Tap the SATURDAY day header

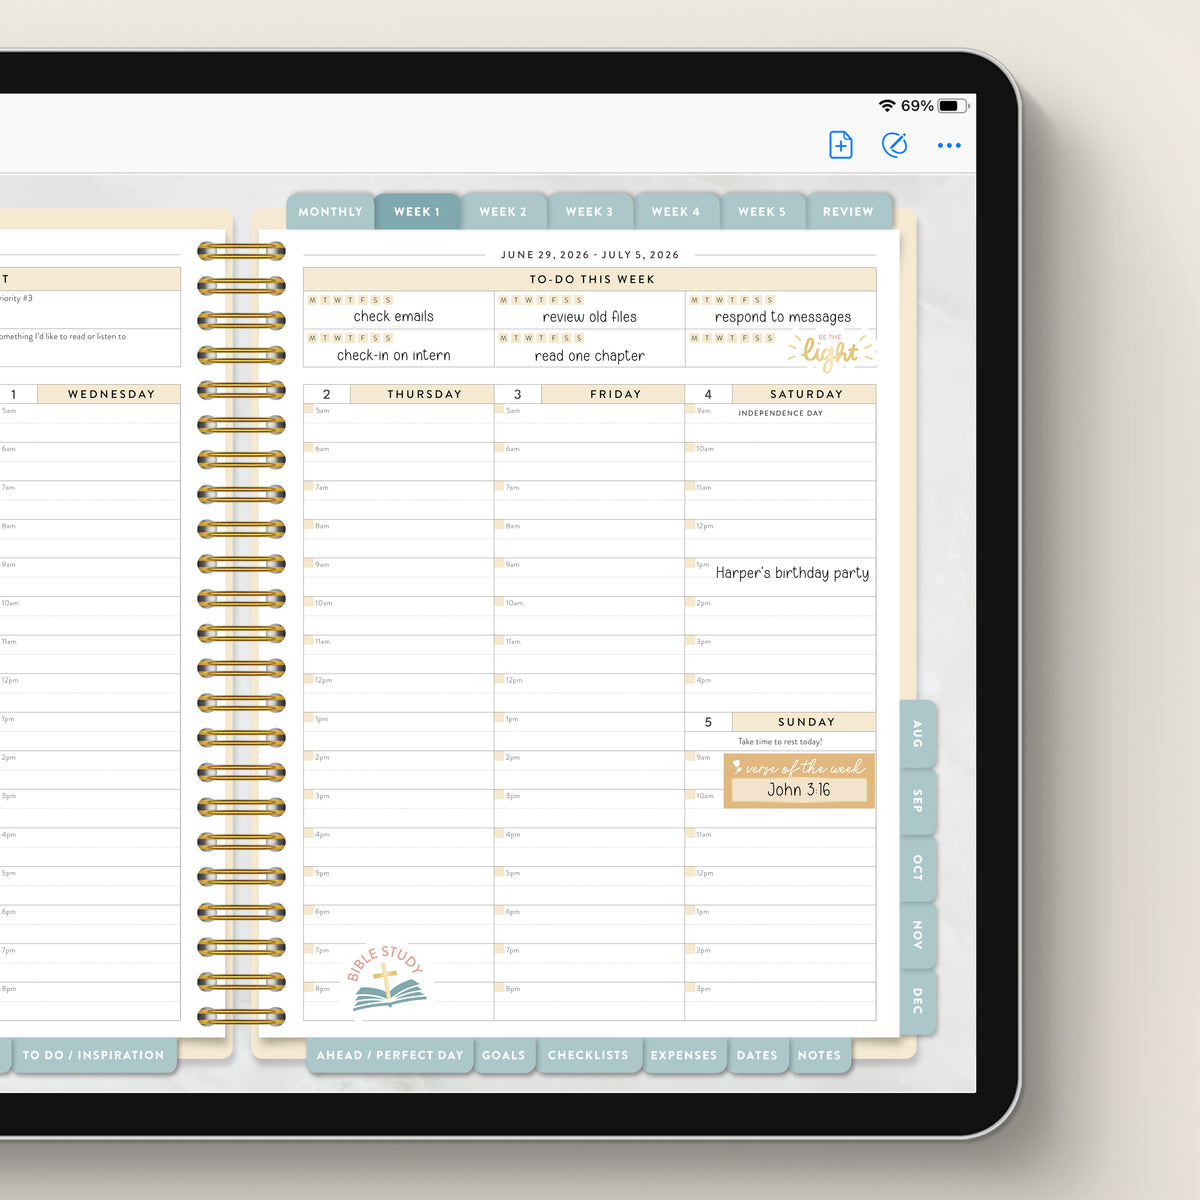806,394
